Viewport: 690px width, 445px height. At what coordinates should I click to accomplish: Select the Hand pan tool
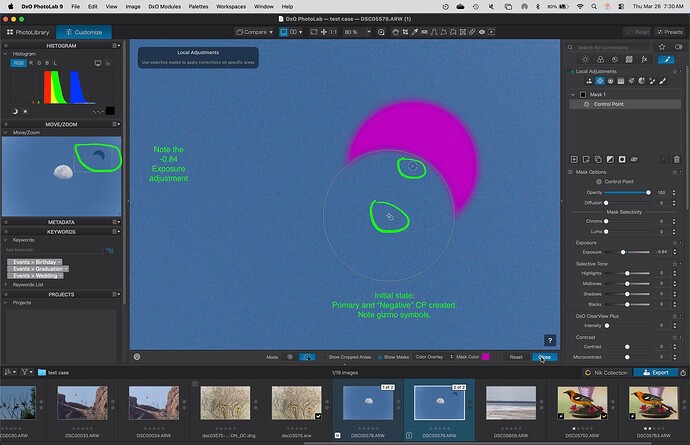pos(395,32)
